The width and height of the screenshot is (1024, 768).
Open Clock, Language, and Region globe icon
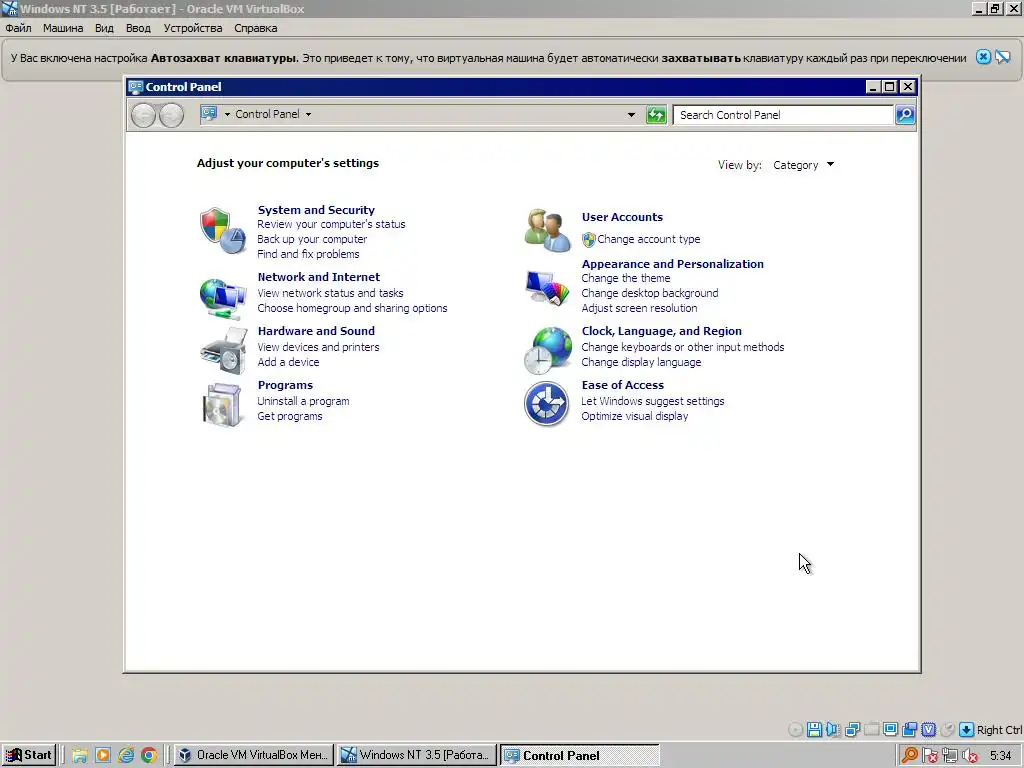[x=548, y=351]
